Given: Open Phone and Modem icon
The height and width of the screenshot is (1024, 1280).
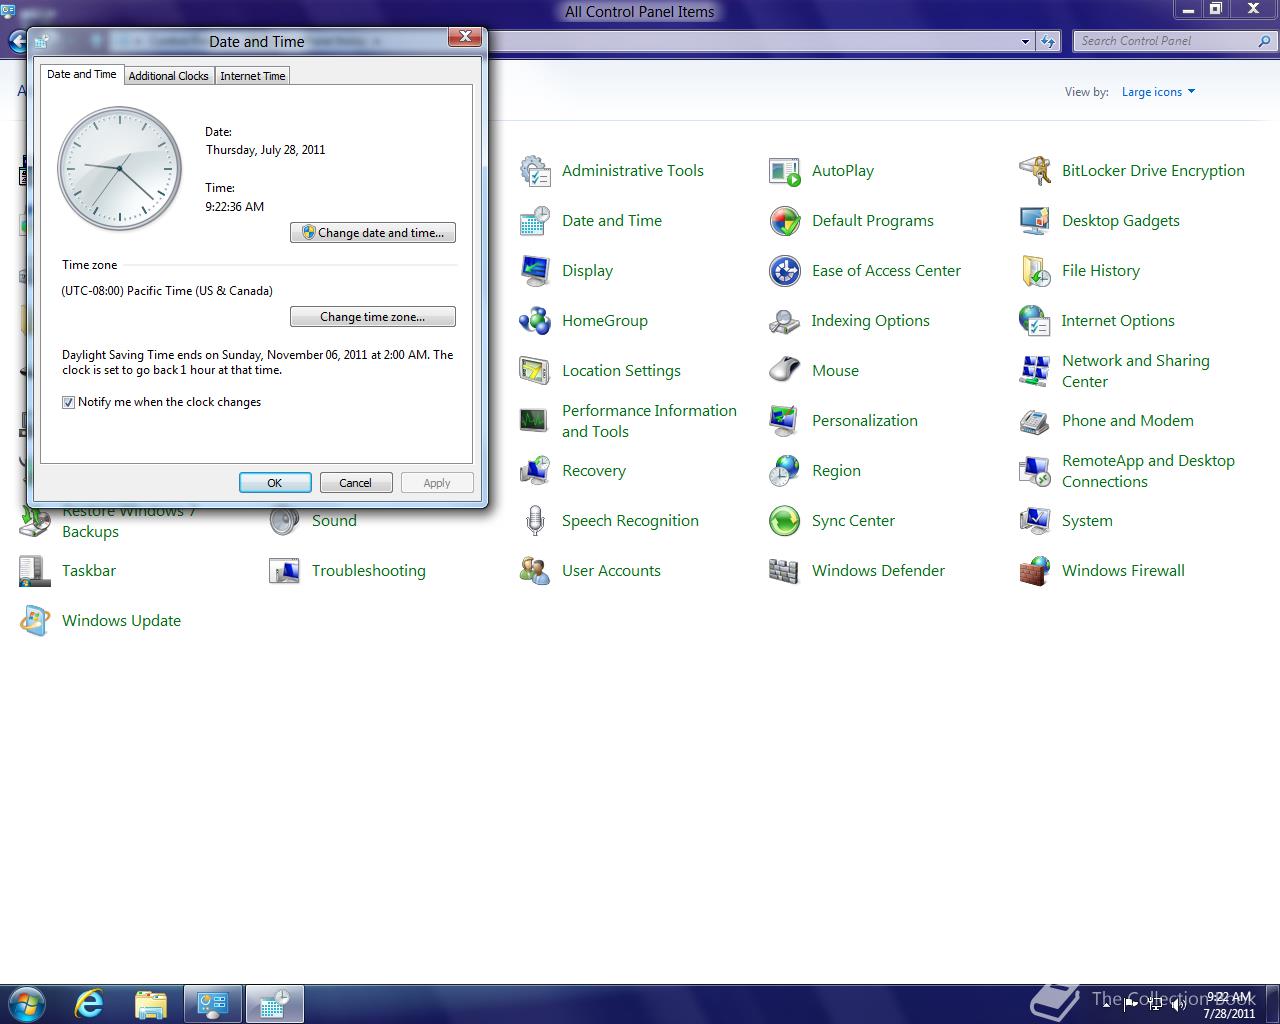Looking at the screenshot, I should pos(1035,421).
